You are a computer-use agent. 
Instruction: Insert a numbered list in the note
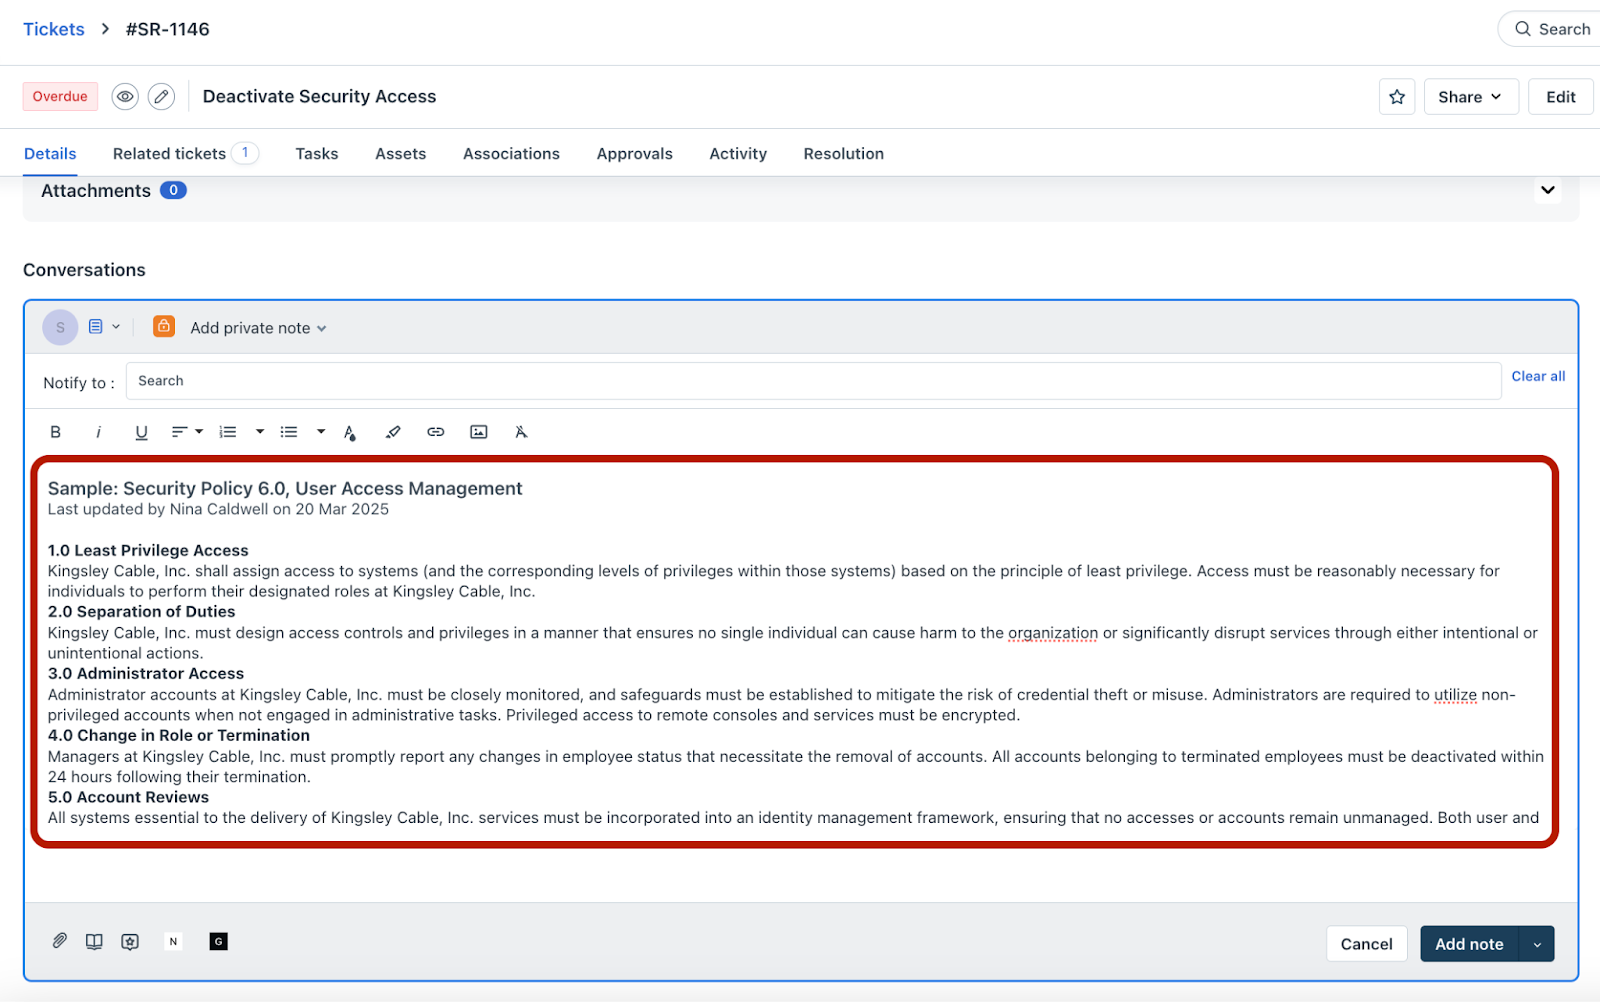(228, 432)
